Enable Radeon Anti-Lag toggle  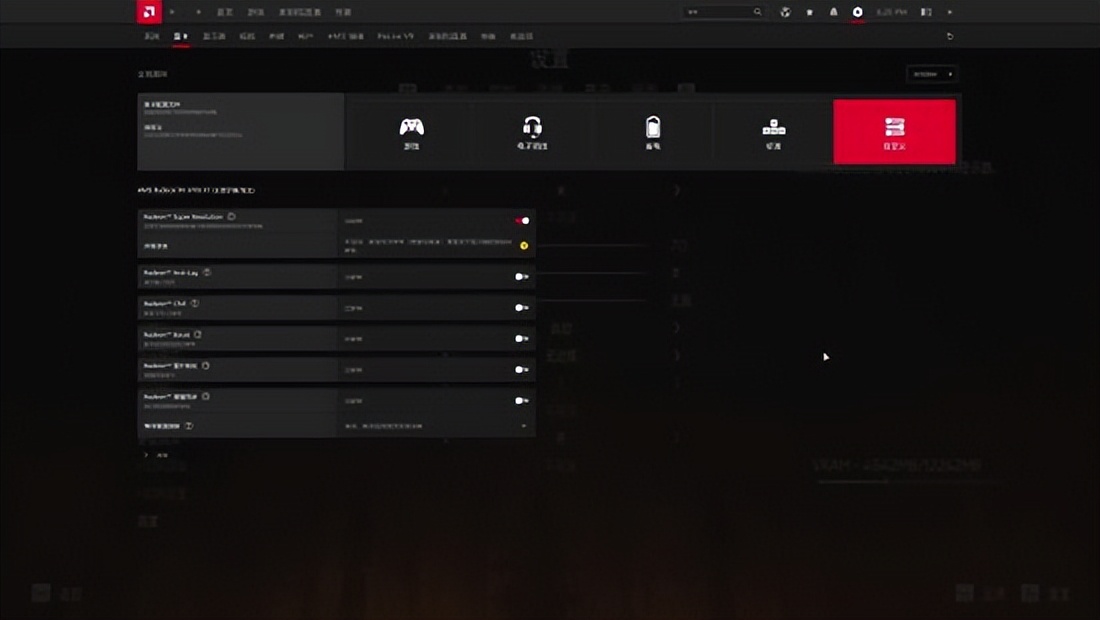(x=522, y=277)
